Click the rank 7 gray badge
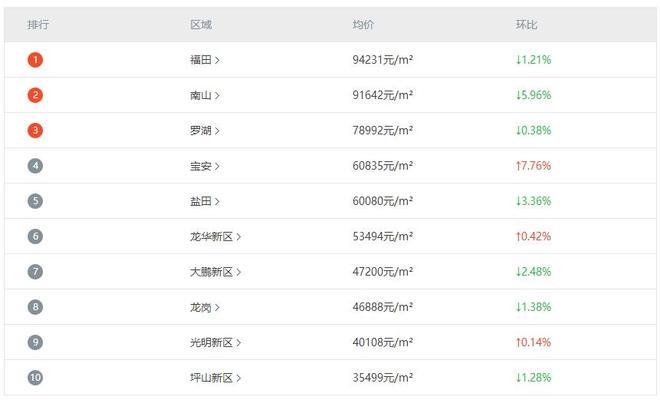Image resolution: width=660 pixels, height=400 pixels. 35,272
